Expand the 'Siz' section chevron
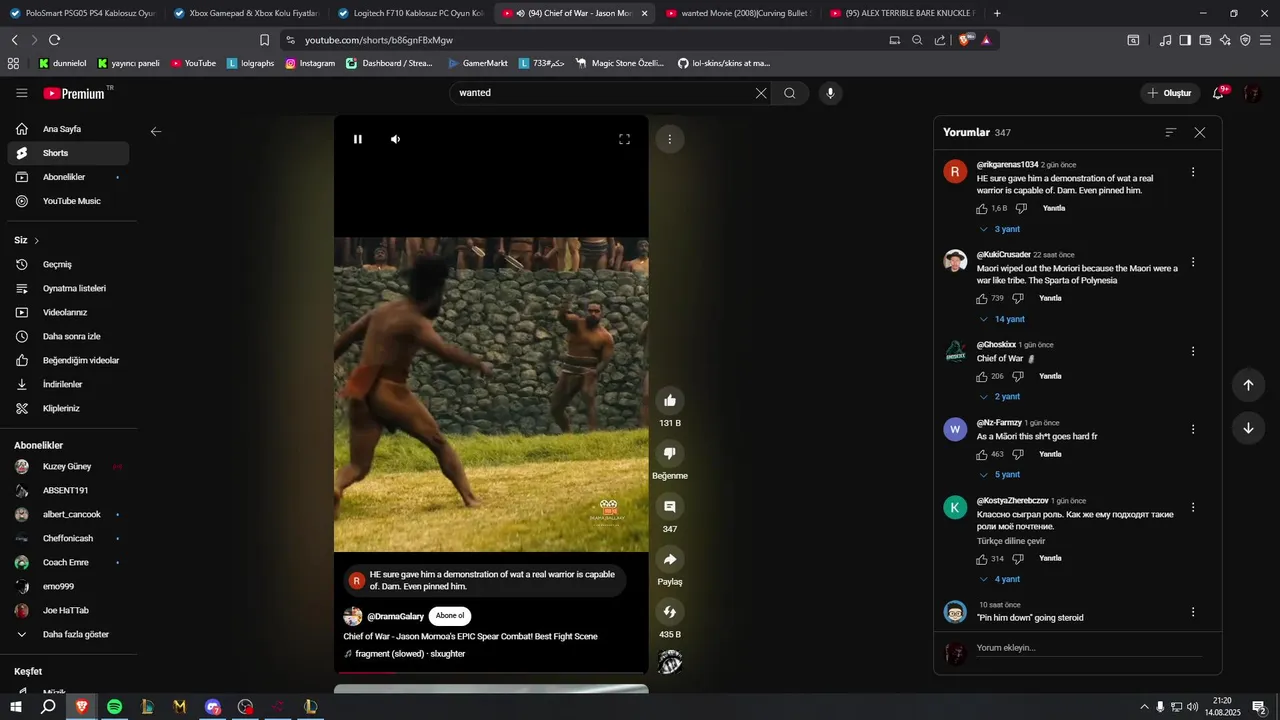Image resolution: width=1280 pixels, height=720 pixels. coord(37,241)
